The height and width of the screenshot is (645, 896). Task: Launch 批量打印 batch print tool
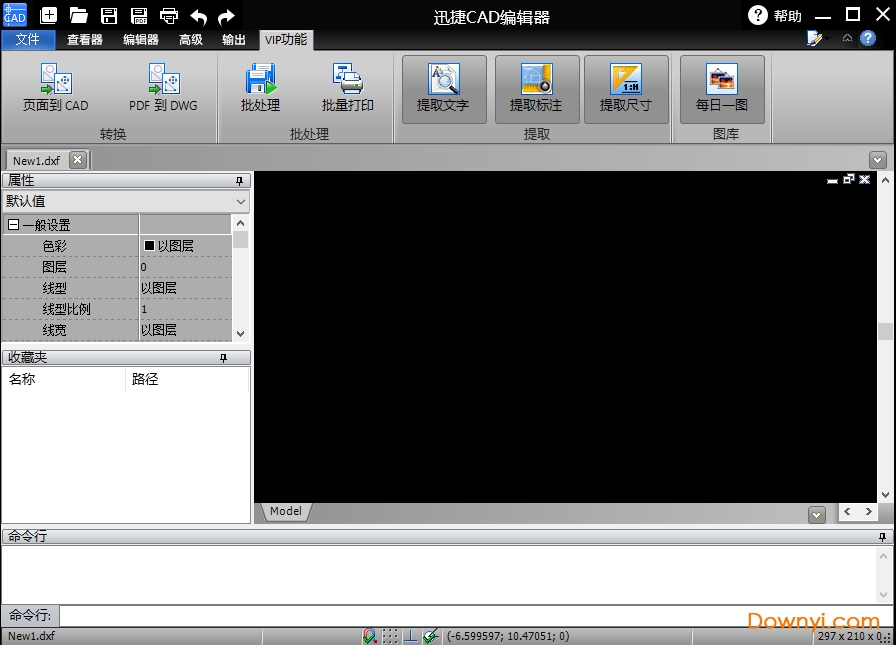click(348, 88)
